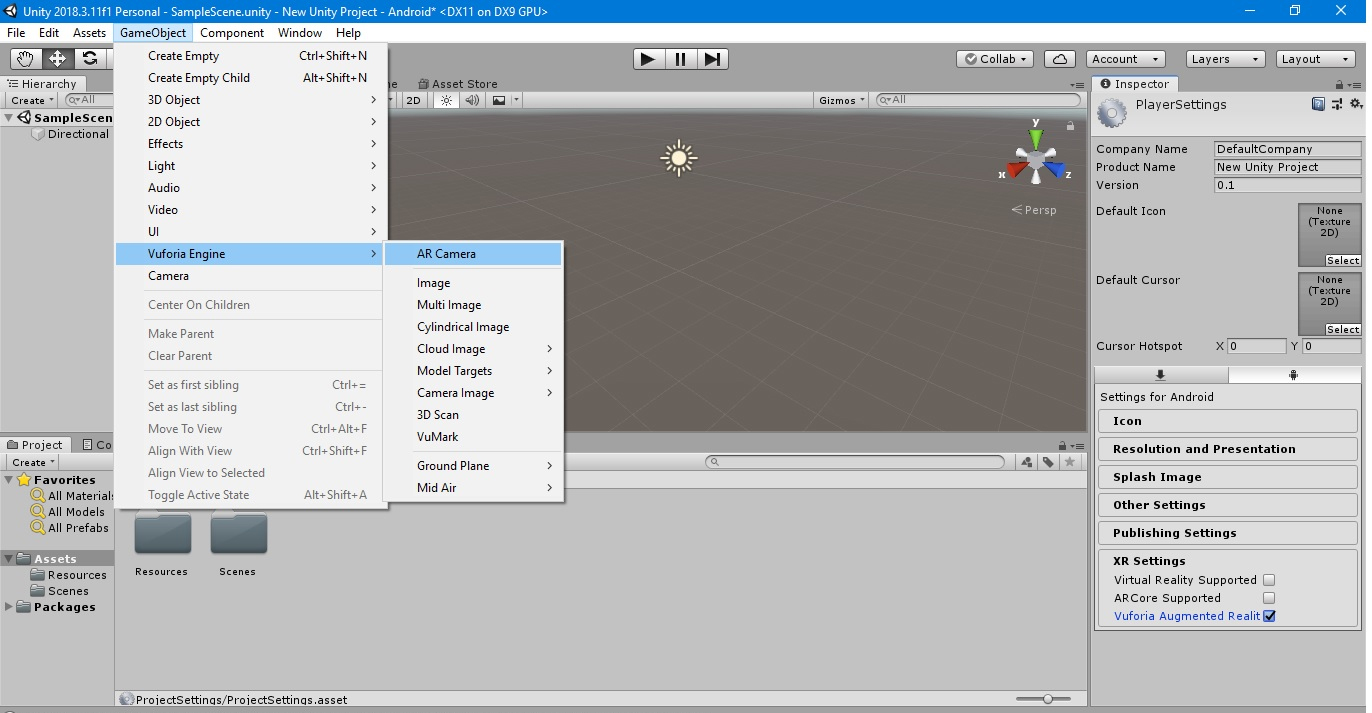Viewport: 1372px width, 713px height.
Task: Open the Account dropdown
Action: [1126, 59]
